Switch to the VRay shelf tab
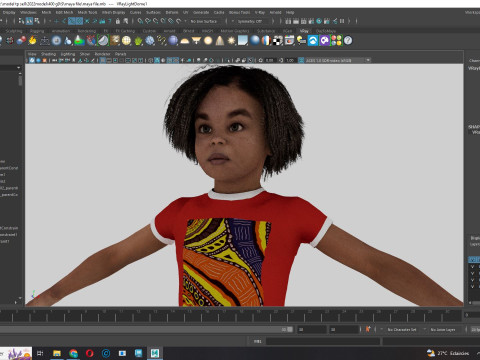The height and width of the screenshot is (360, 480). (304, 31)
